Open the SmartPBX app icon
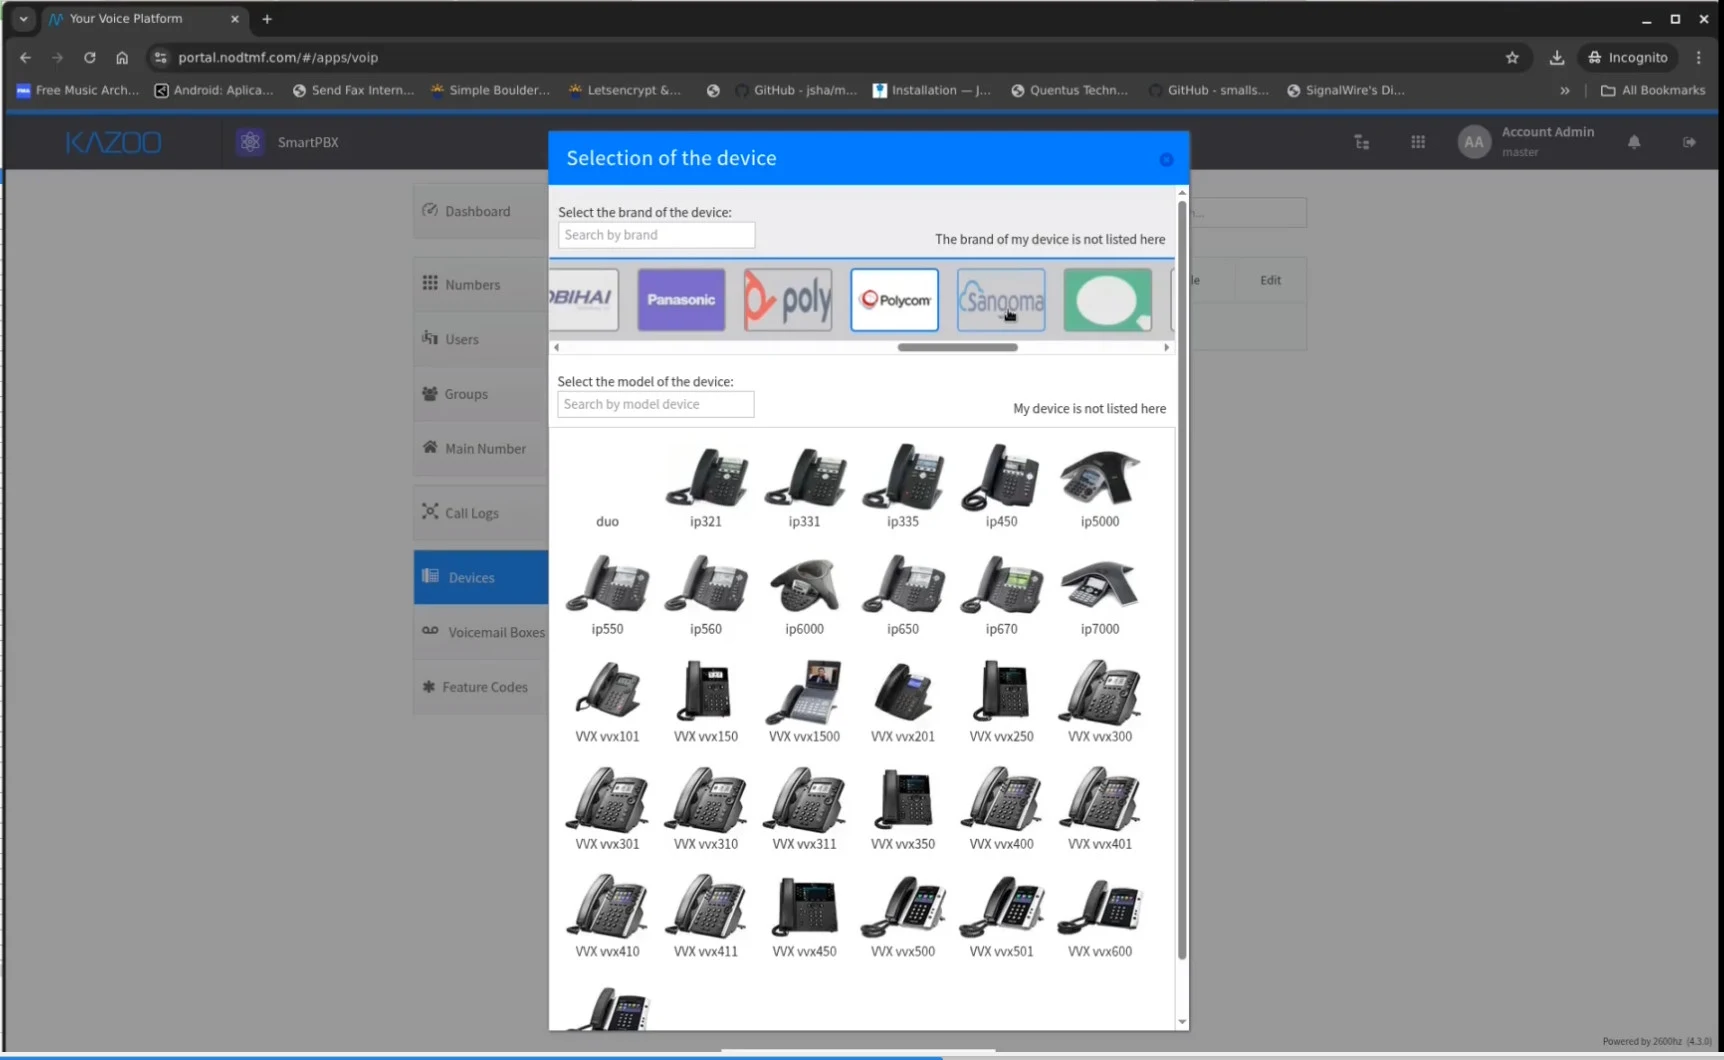The height and width of the screenshot is (1060, 1724). point(250,142)
